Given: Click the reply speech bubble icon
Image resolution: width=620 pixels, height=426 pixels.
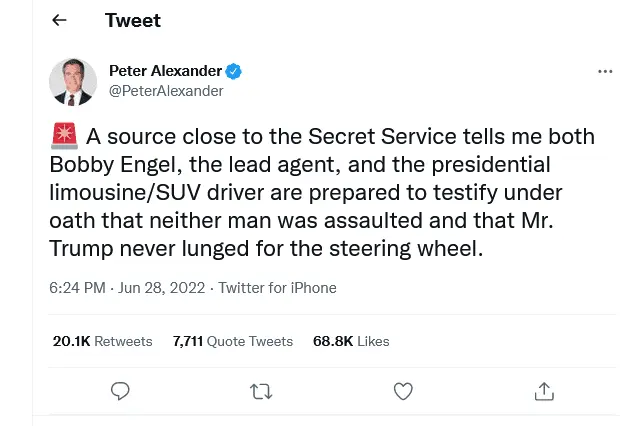Looking at the screenshot, I should (x=119, y=391).
